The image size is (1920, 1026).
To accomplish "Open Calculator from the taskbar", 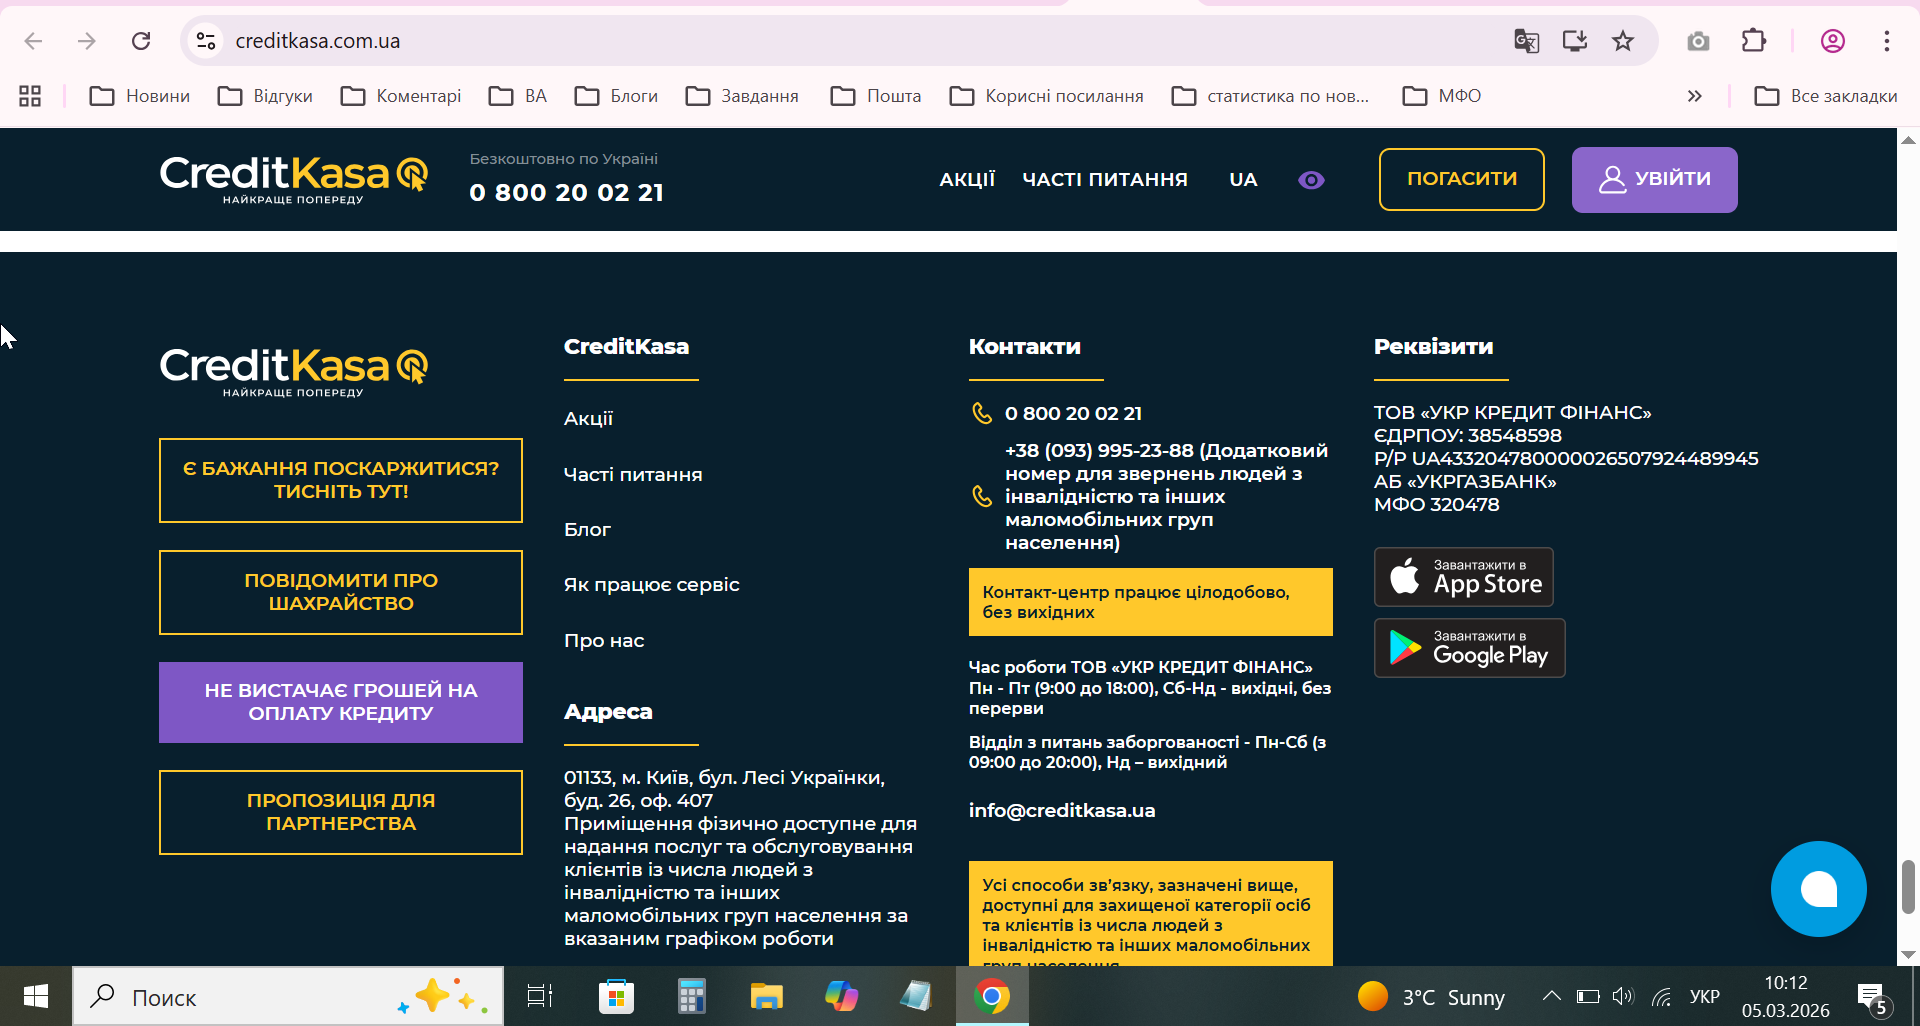I will 691,996.
